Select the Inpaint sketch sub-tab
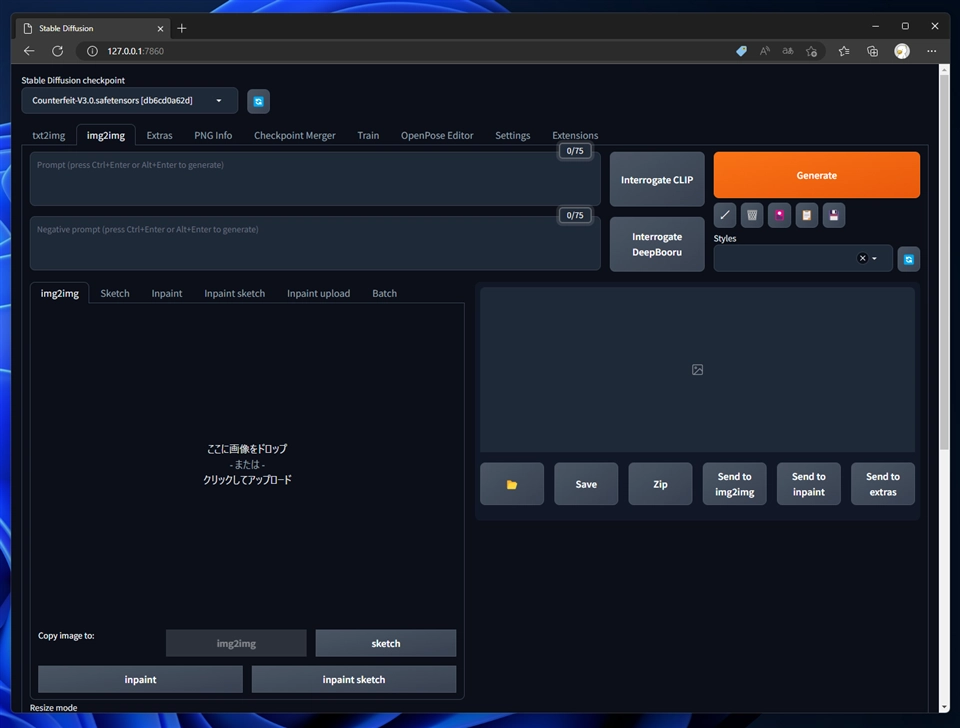Screen dimensions: 960x728 (234, 293)
